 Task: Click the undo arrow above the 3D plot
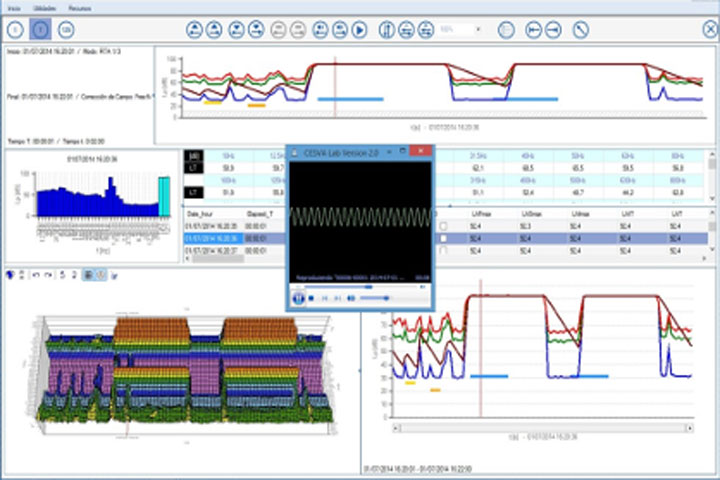pos(35,274)
